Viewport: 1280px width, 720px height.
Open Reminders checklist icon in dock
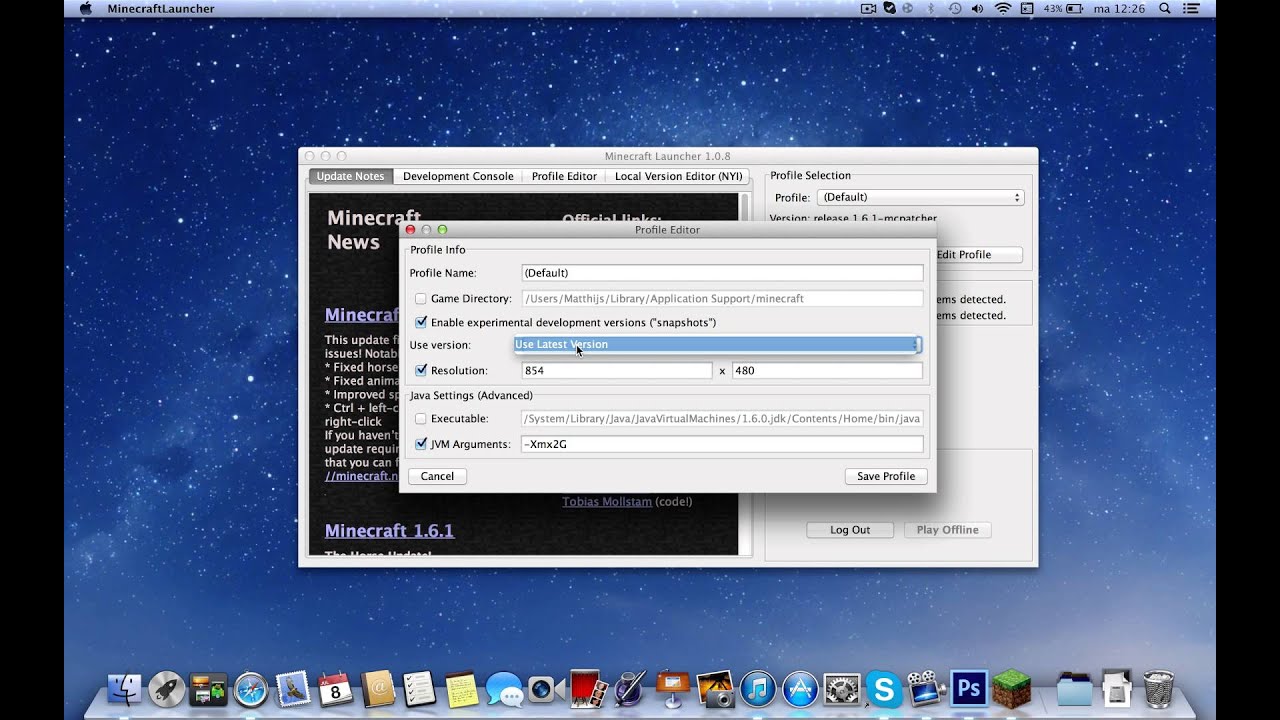[419, 688]
